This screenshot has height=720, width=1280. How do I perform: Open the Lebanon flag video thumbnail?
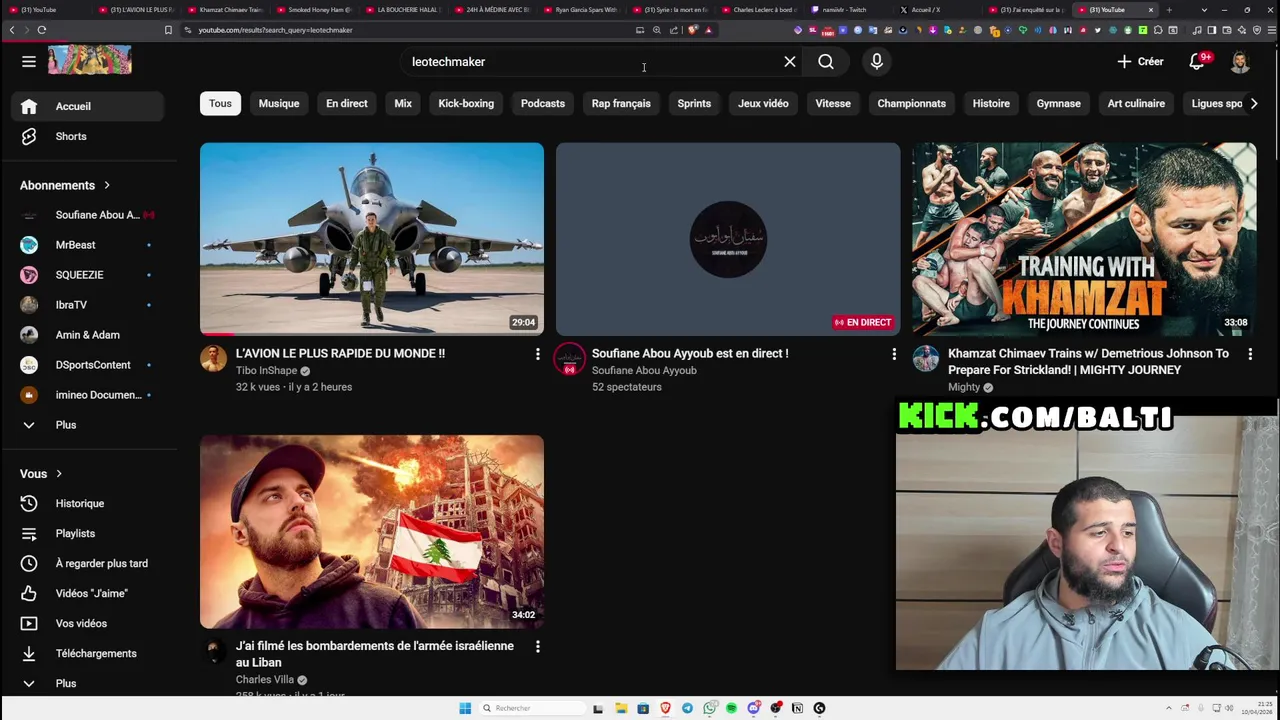coord(372,531)
